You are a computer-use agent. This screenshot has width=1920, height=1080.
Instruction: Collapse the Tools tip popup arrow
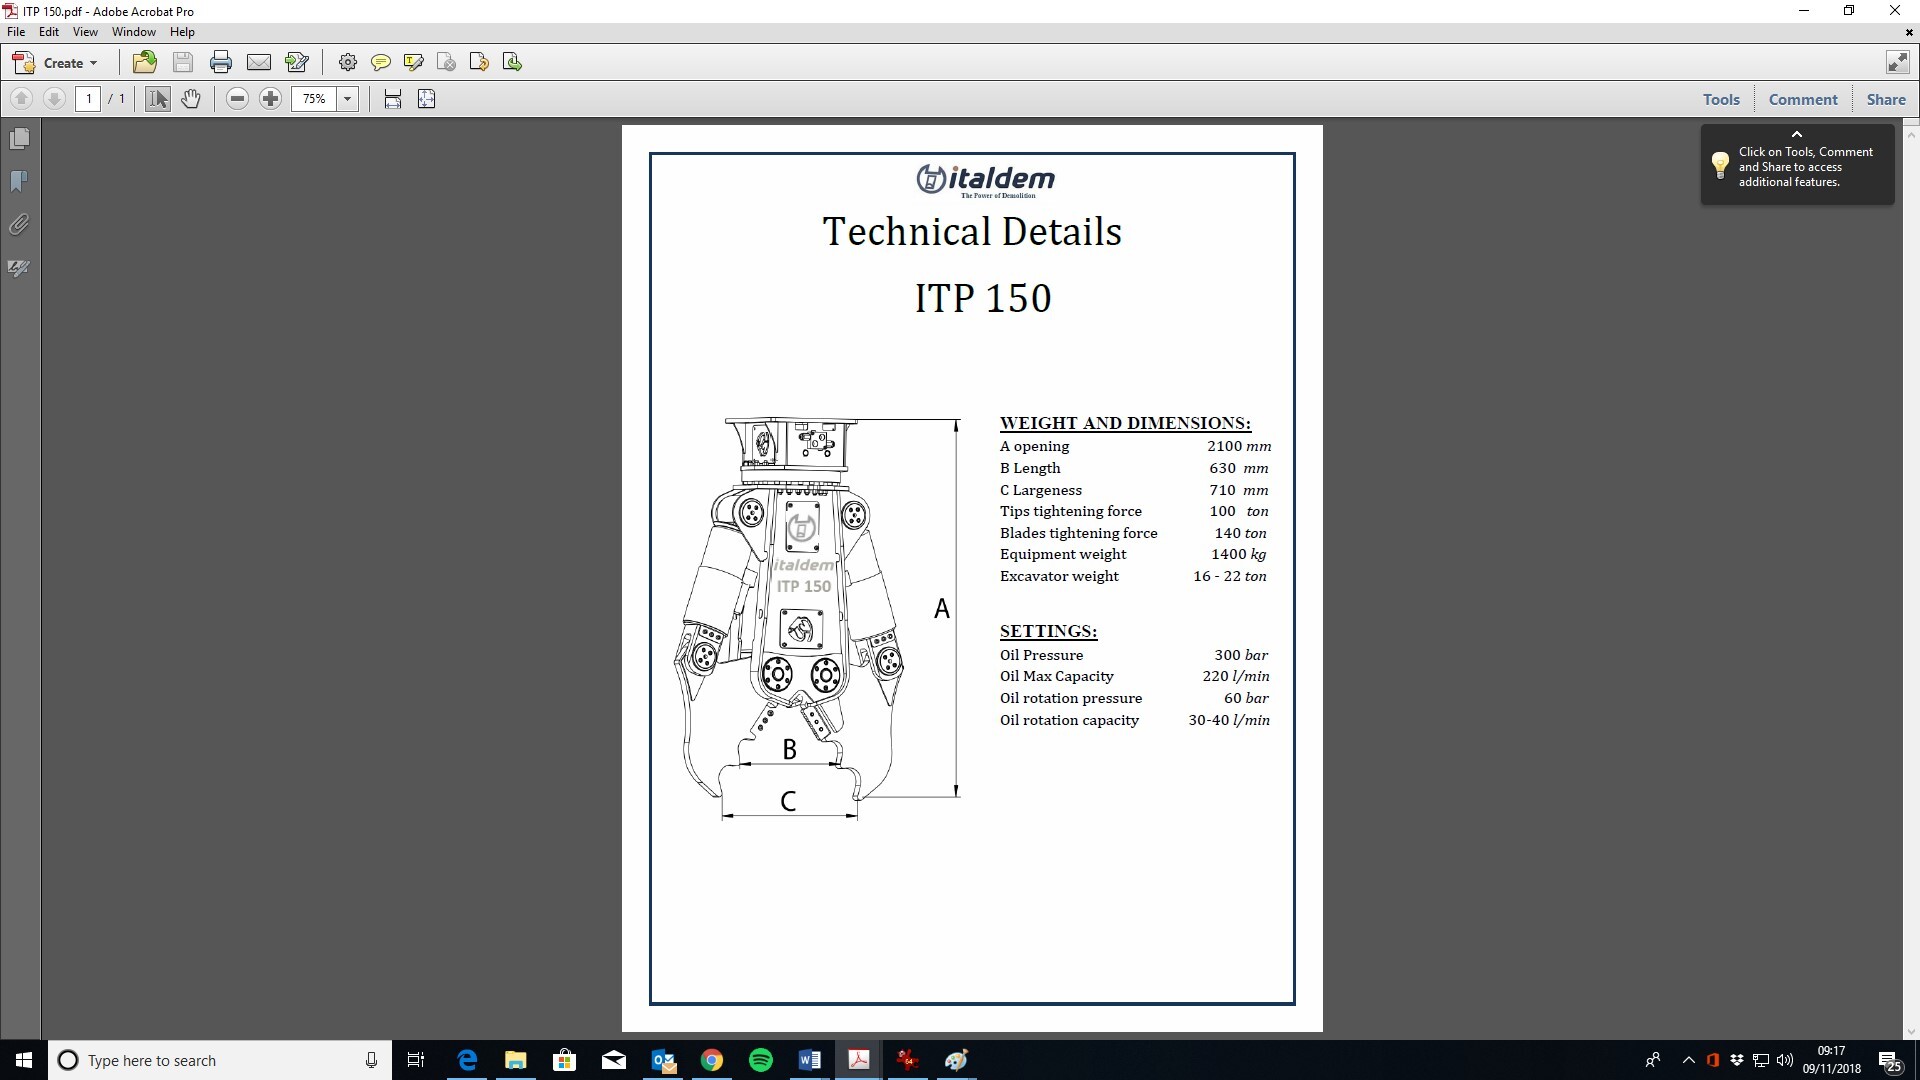(x=1797, y=134)
